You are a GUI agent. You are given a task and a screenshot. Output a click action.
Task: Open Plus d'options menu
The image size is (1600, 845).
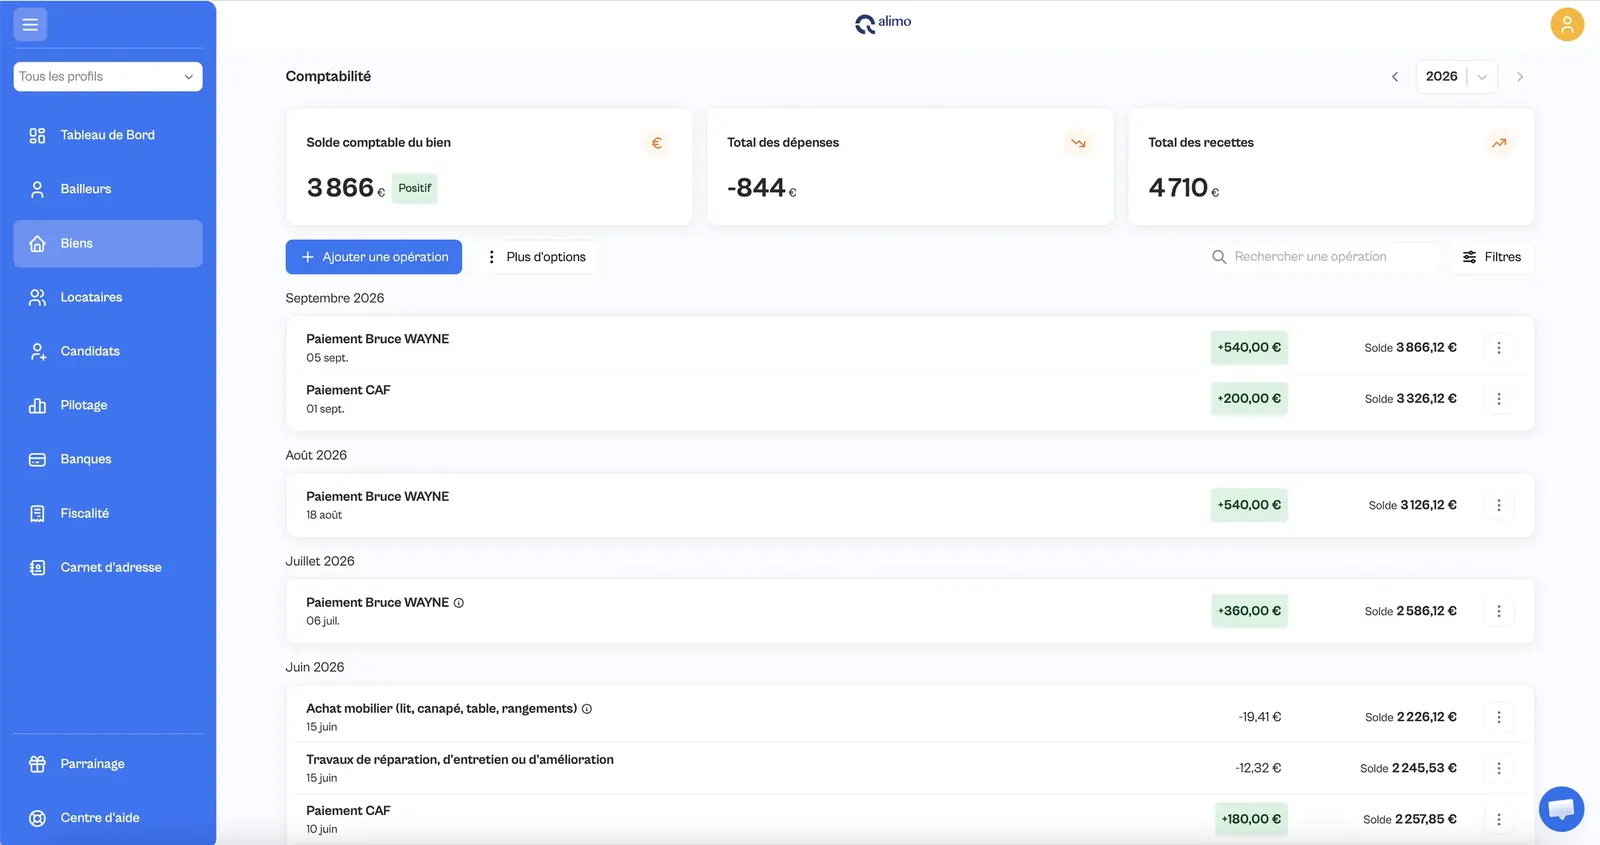(536, 257)
